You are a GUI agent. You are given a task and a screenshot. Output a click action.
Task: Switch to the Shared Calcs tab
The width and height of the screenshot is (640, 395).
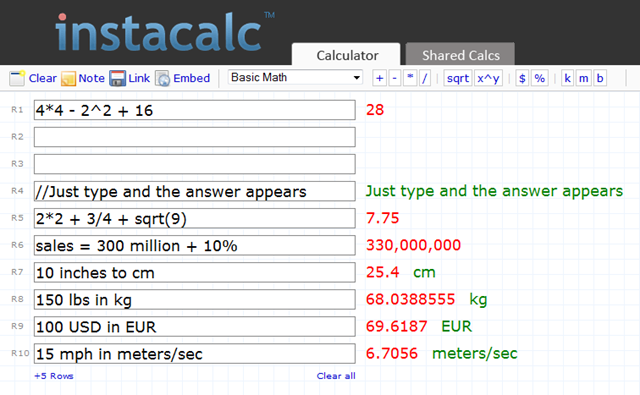460,55
